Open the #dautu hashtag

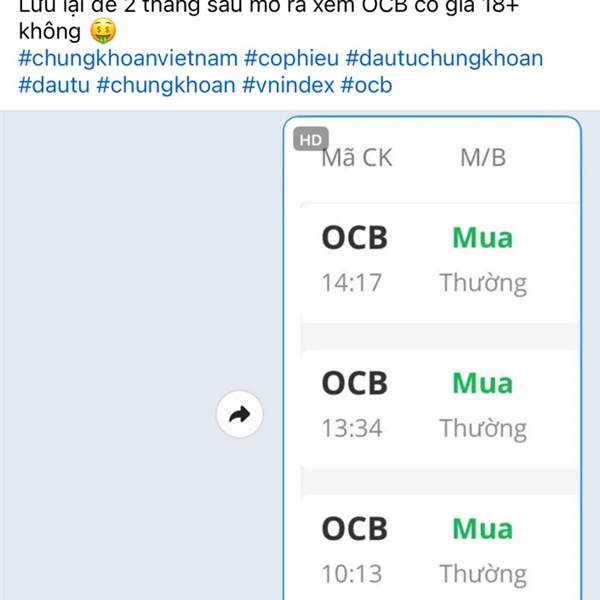[54, 85]
